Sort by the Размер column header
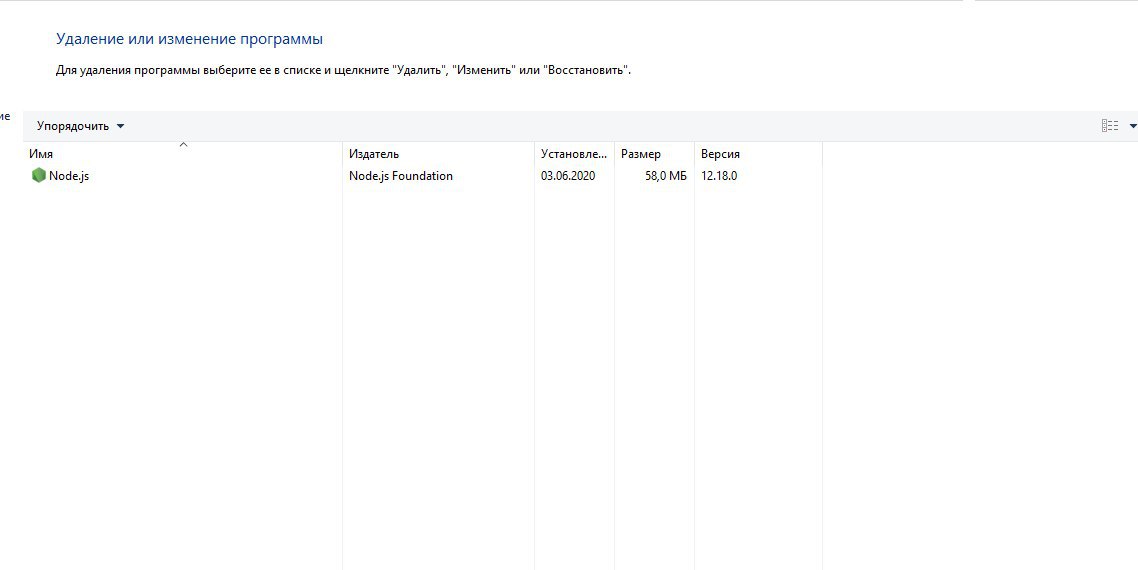The height and width of the screenshot is (570, 1138). click(654, 154)
